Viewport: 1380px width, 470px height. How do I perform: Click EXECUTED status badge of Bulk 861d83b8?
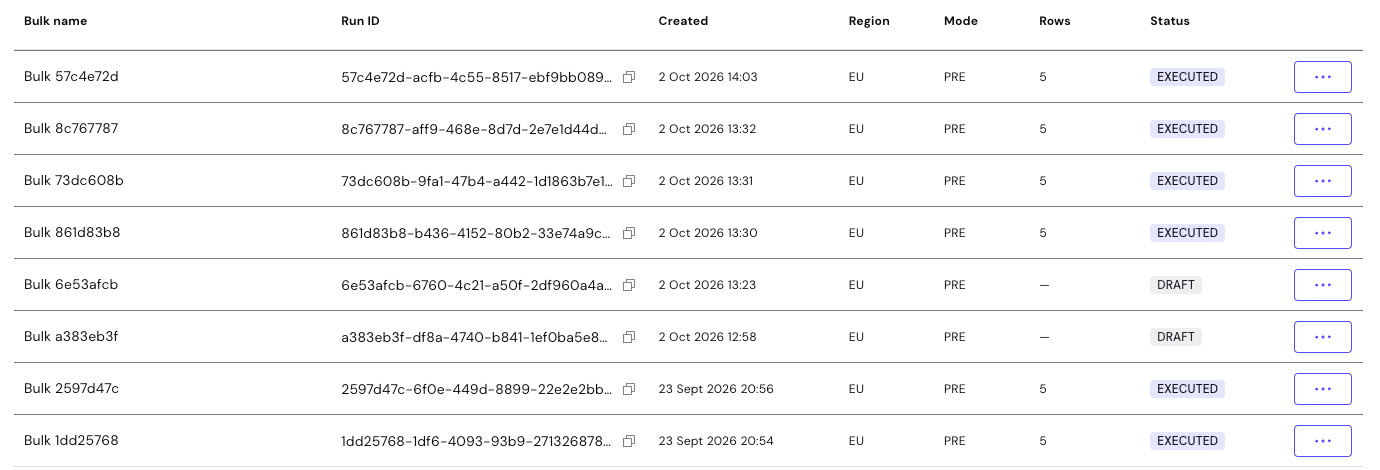click(x=1187, y=233)
